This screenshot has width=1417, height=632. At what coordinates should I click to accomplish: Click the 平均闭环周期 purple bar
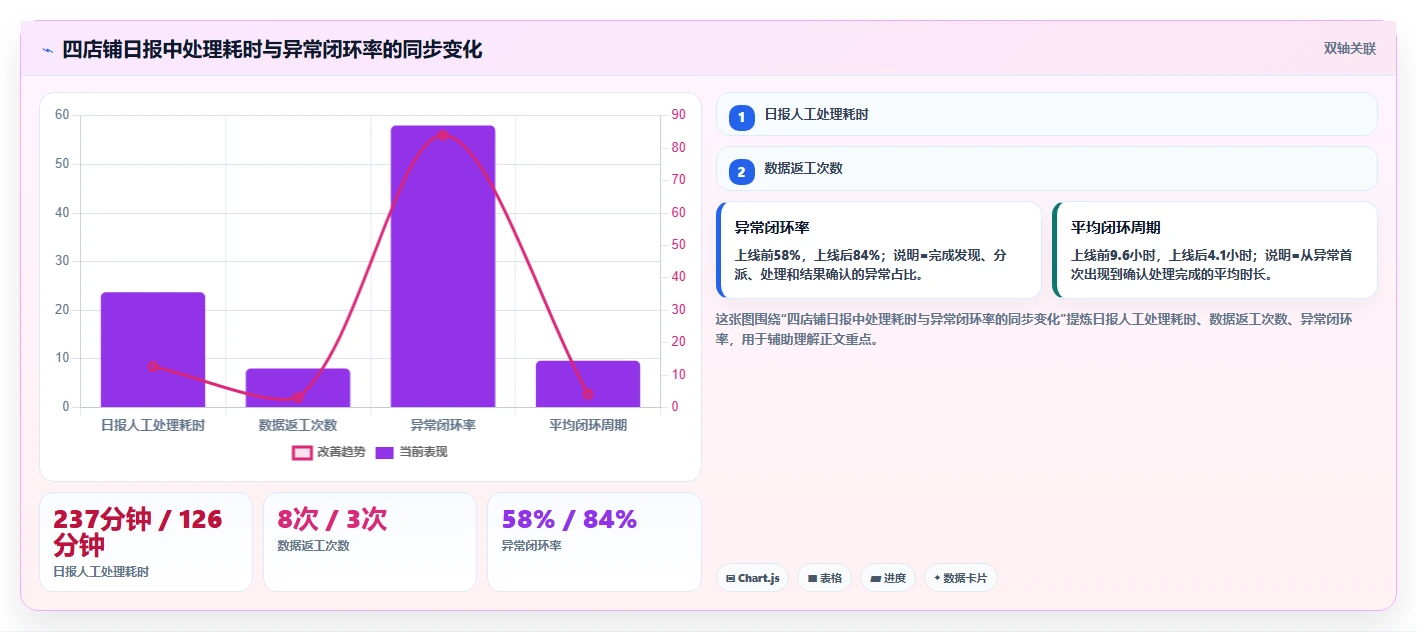pos(588,384)
